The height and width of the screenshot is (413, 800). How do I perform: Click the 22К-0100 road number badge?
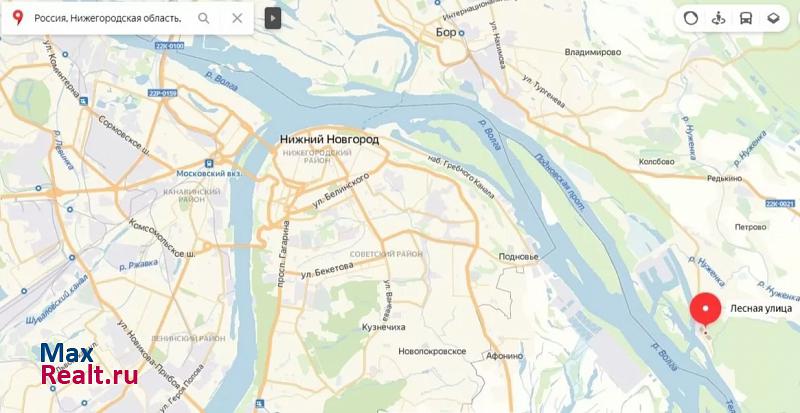tap(169, 46)
